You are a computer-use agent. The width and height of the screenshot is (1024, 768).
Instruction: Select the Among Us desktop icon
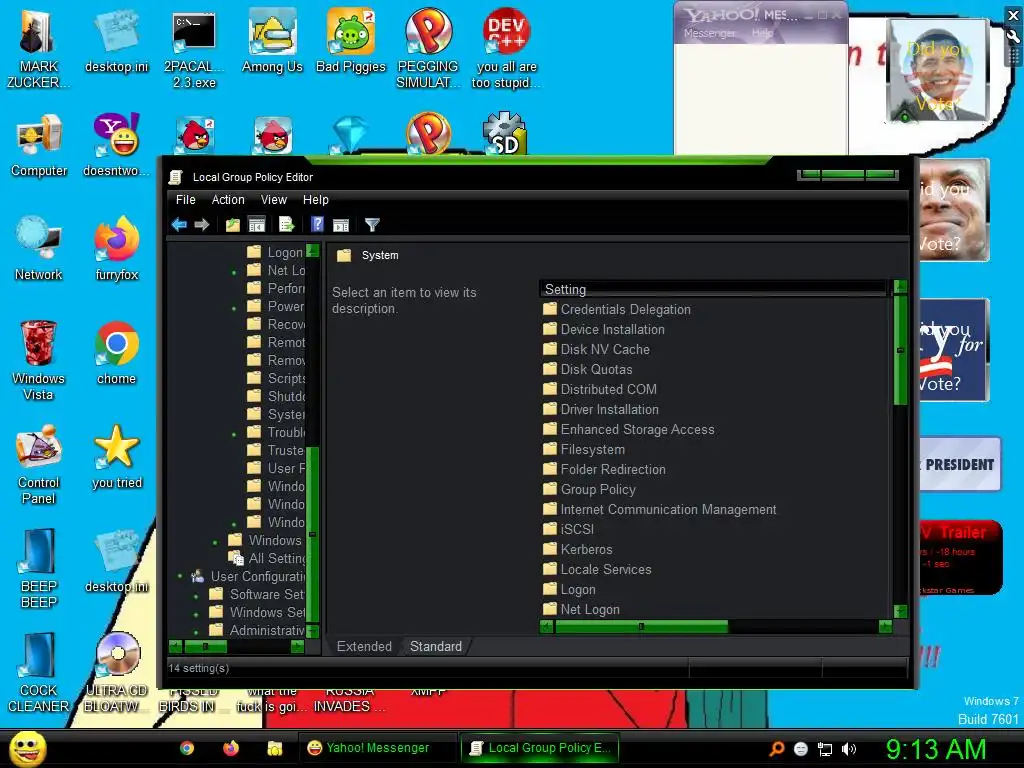pos(272,40)
